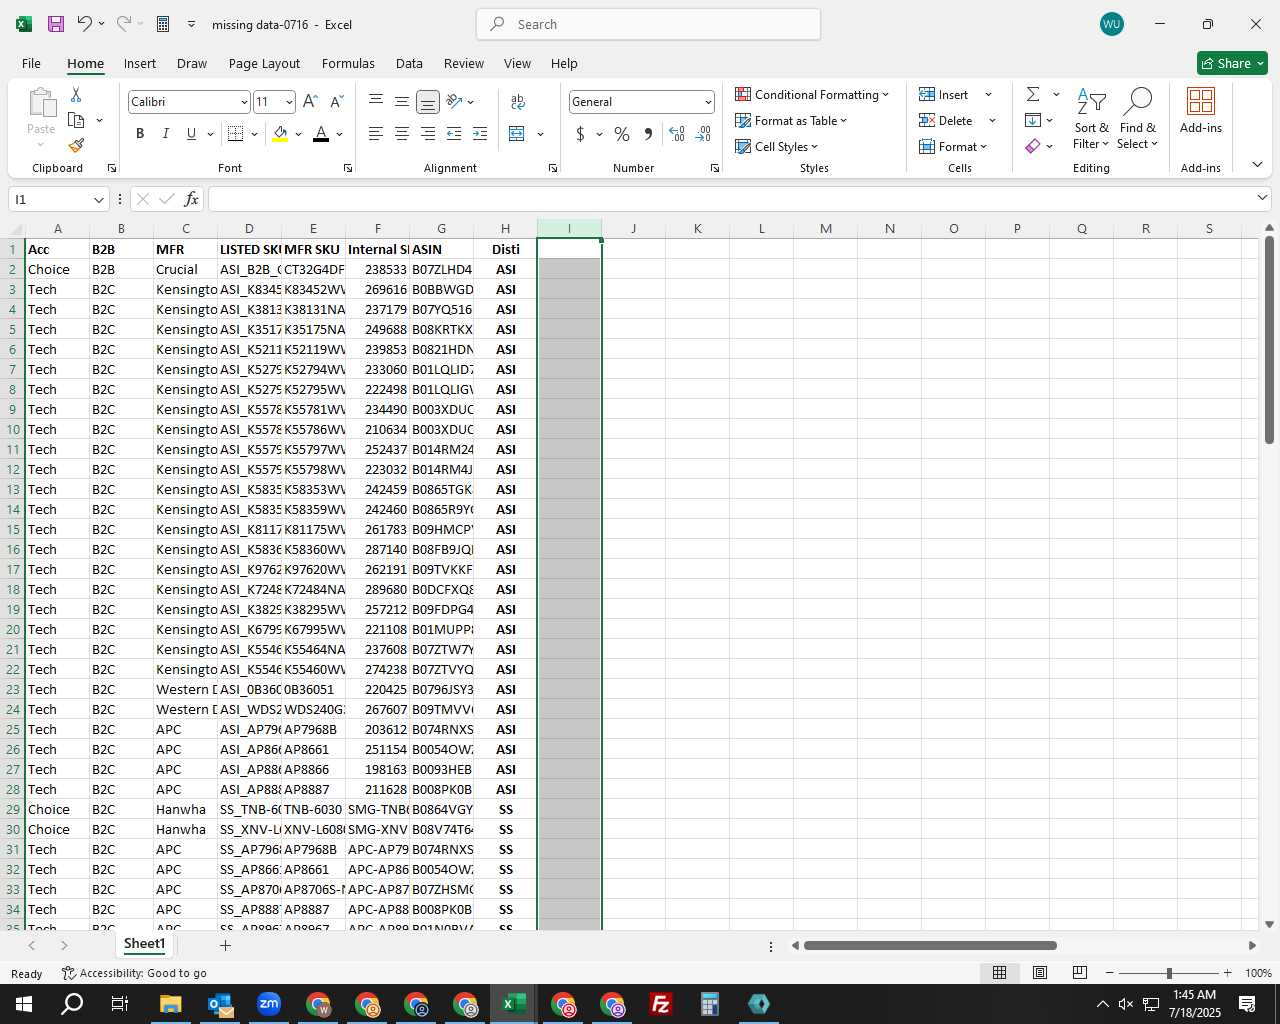This screenshot has width=1280, height=1024.
Task: Open the font name Calibri dropdown
Action: (x=243, y=102)
